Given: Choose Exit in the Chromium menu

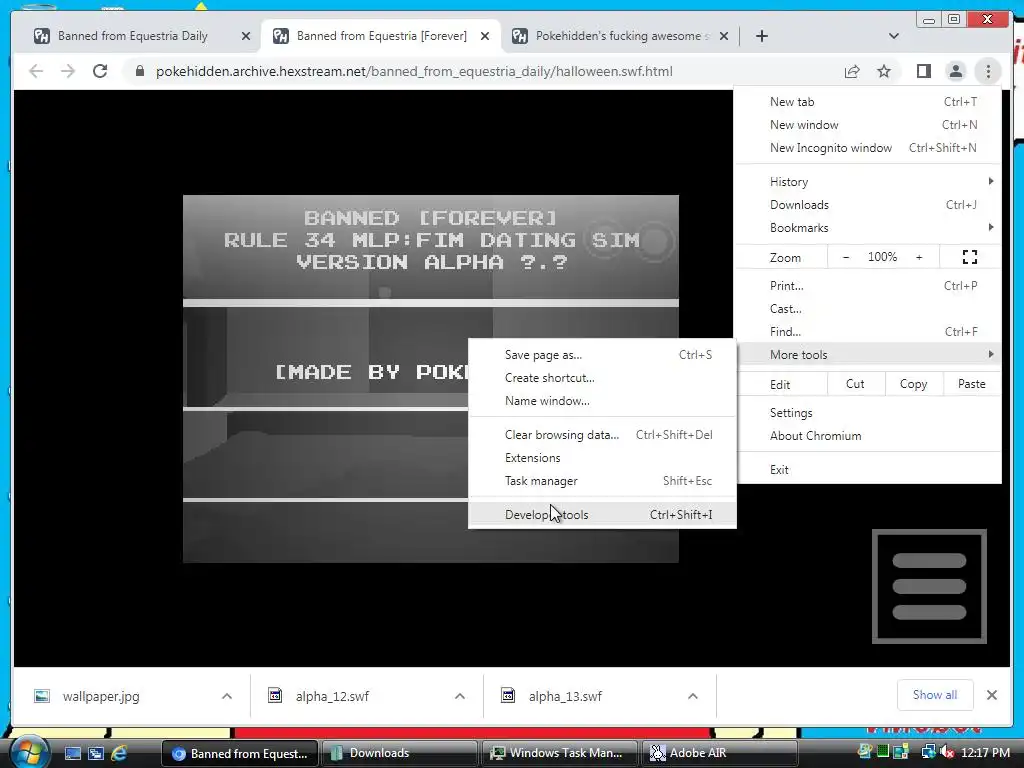Looking at the screenshot, I should tap(869, 470).
